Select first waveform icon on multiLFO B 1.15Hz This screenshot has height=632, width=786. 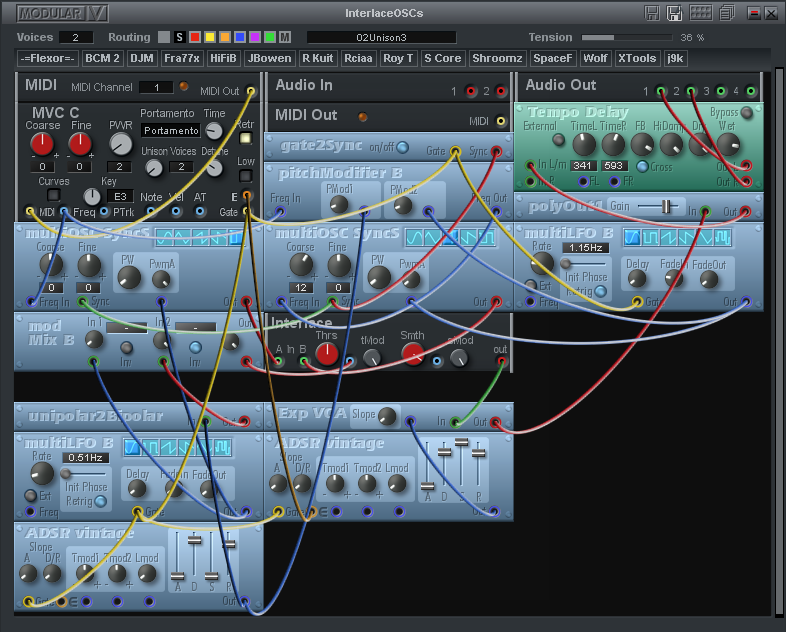(x=633, y=237)
